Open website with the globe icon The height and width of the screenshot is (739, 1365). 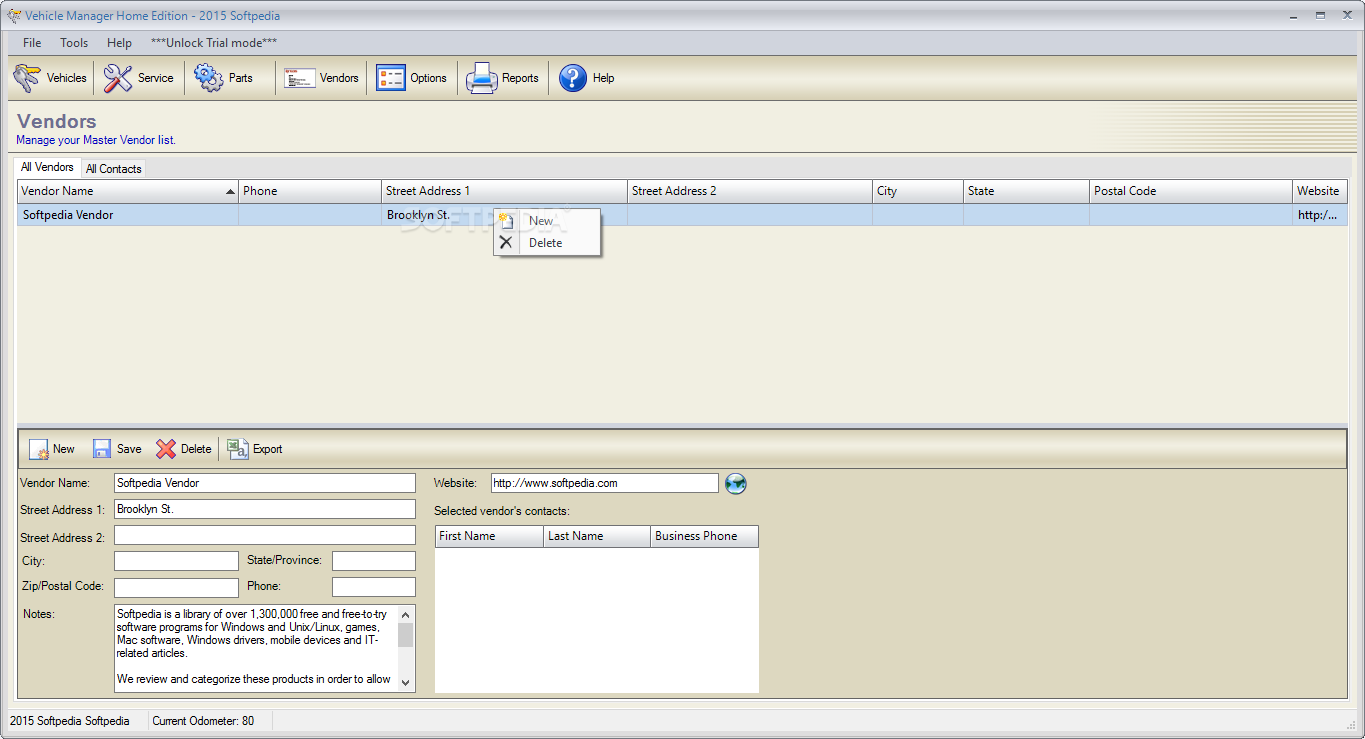(x=736, y=484)
